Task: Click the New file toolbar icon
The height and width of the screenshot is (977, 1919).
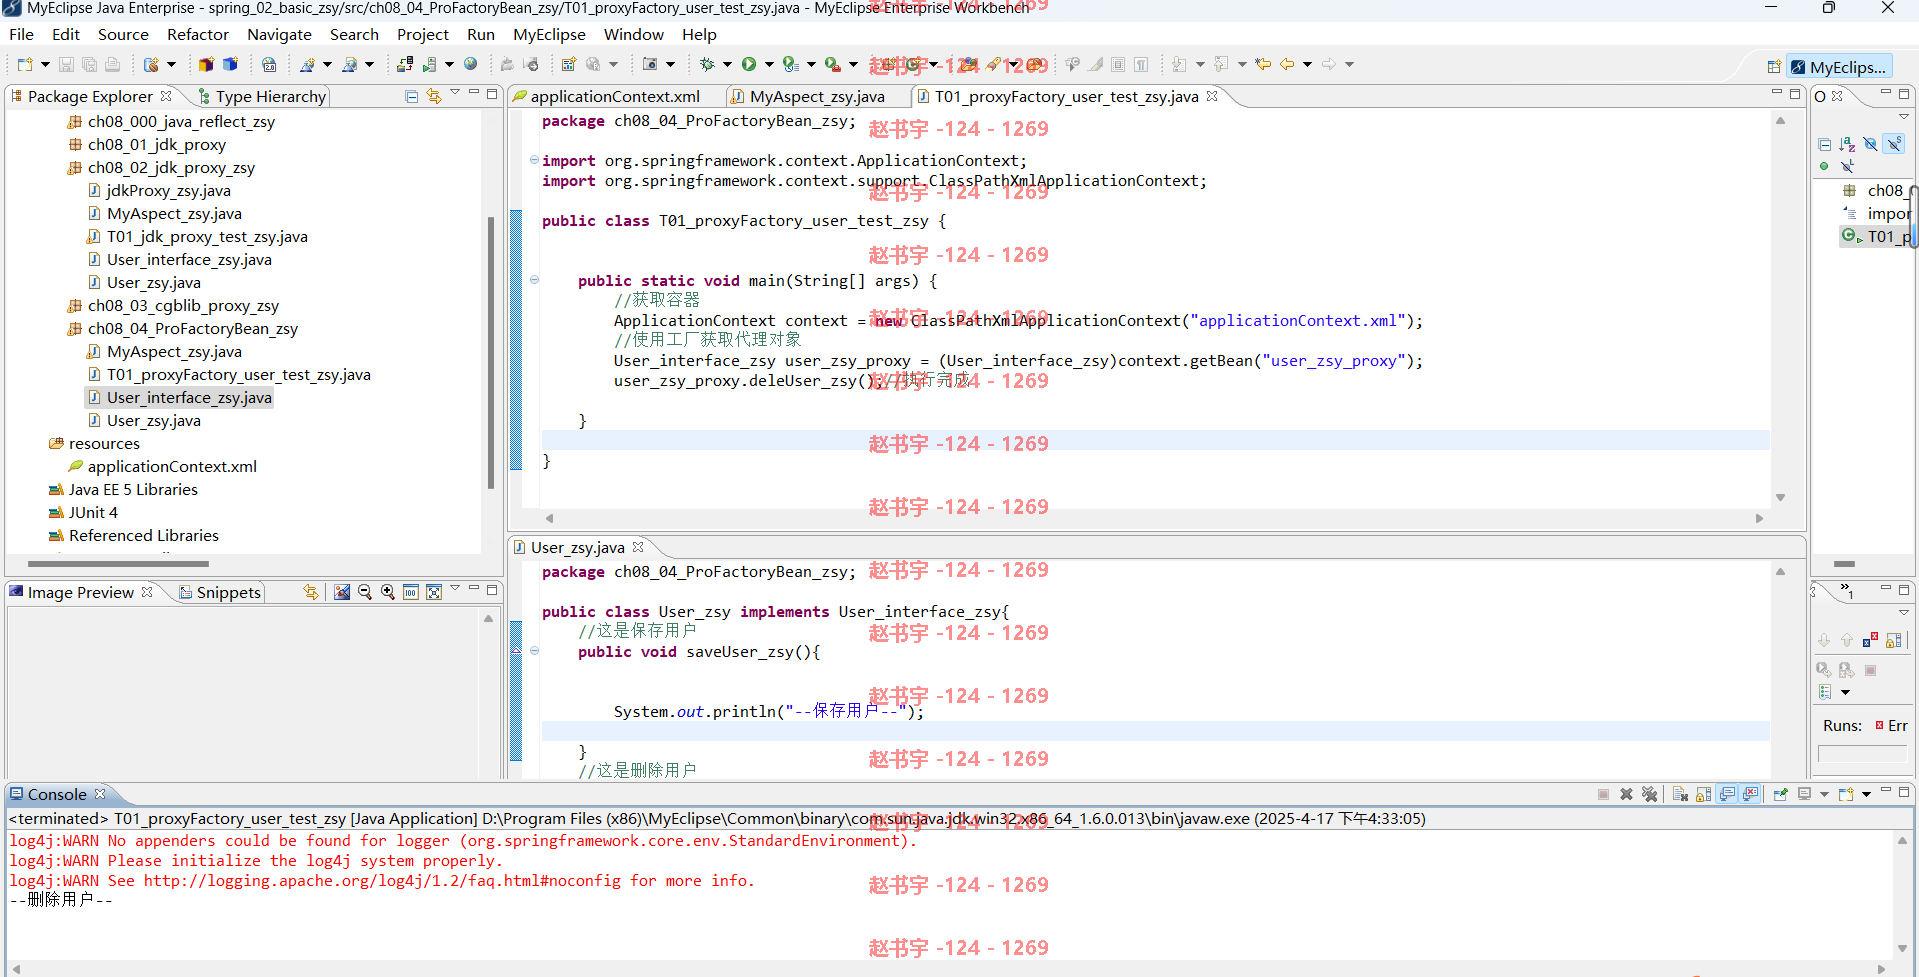Action: [25, 64]
